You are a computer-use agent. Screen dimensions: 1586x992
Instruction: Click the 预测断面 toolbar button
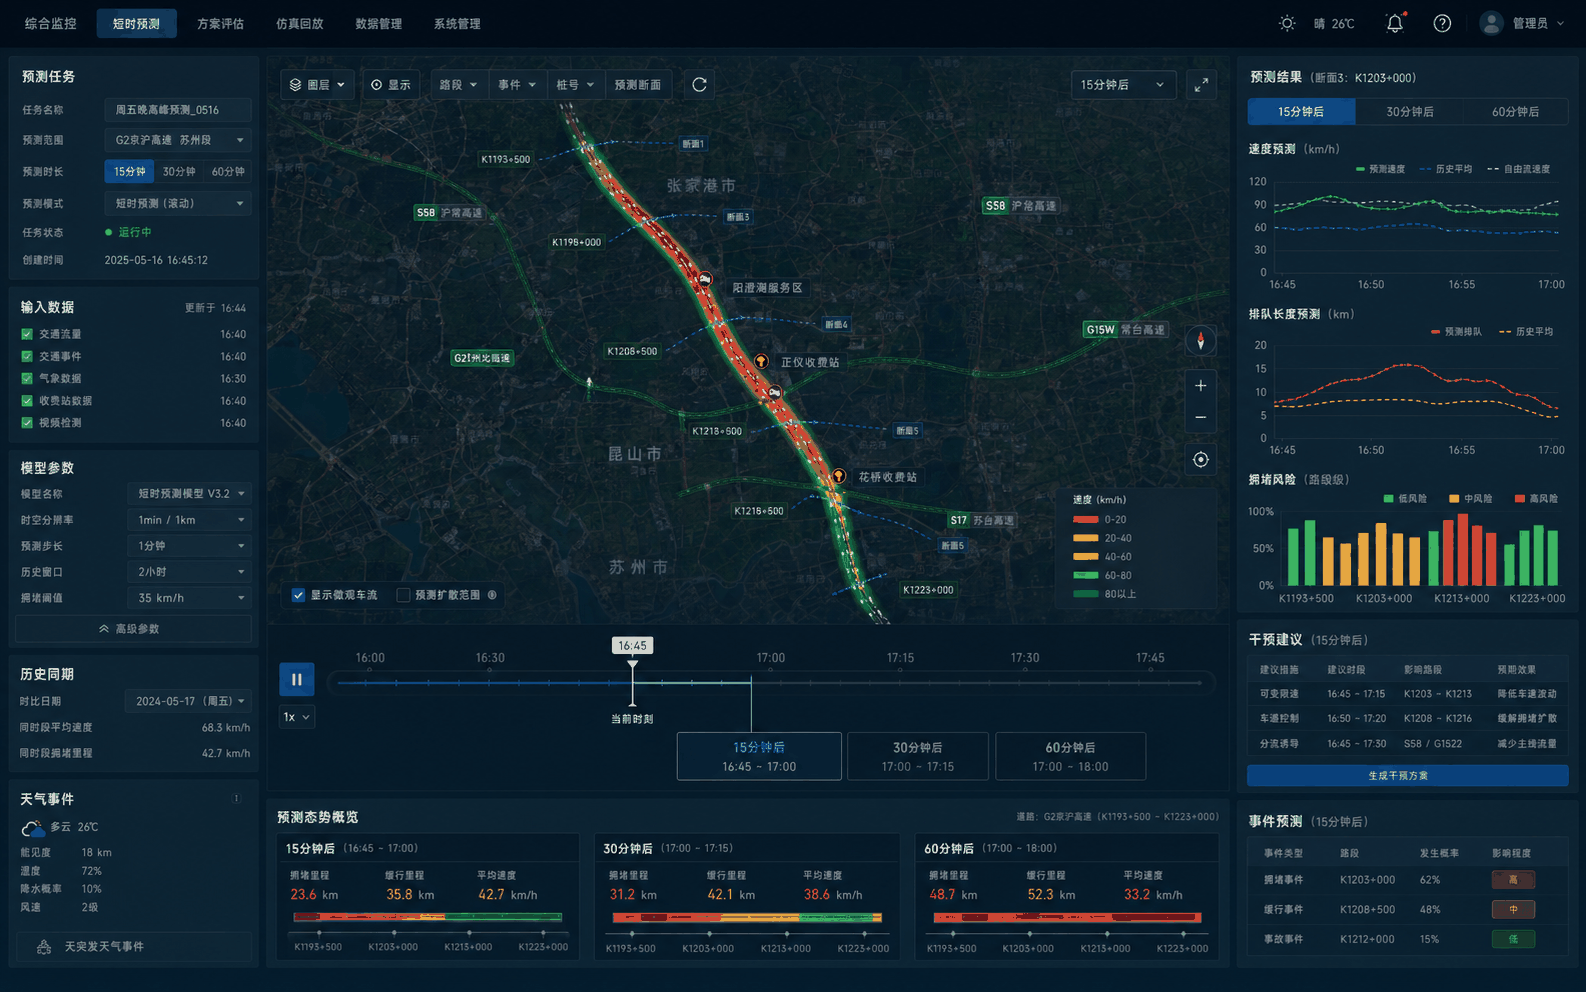tap(637, 85)
